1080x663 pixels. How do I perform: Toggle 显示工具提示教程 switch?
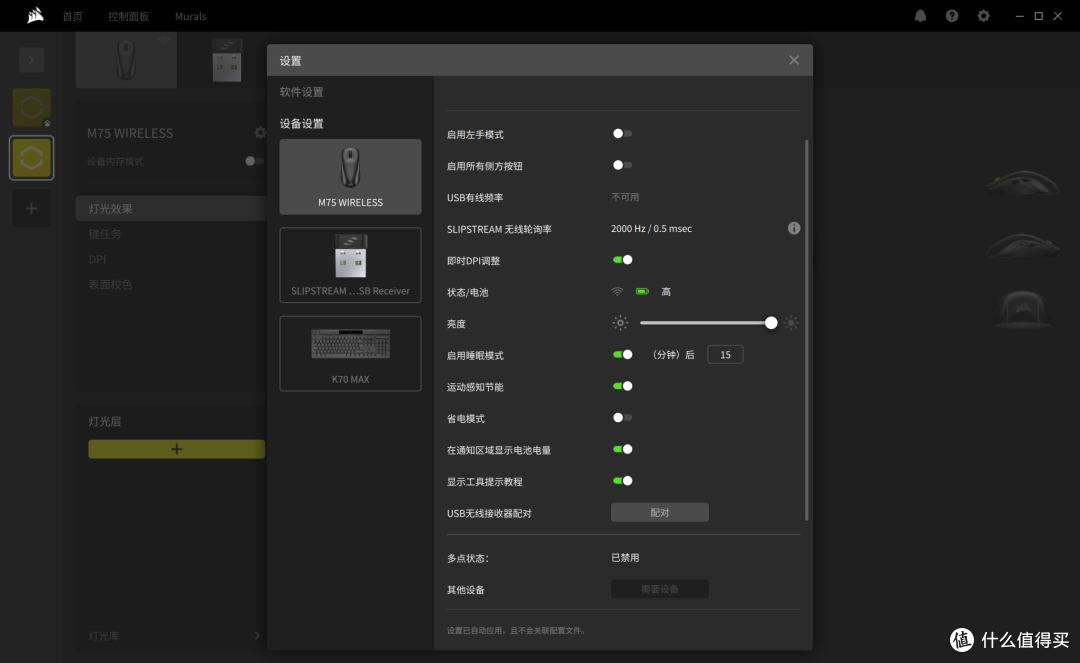pyautogui.click(x=622, y=481)
